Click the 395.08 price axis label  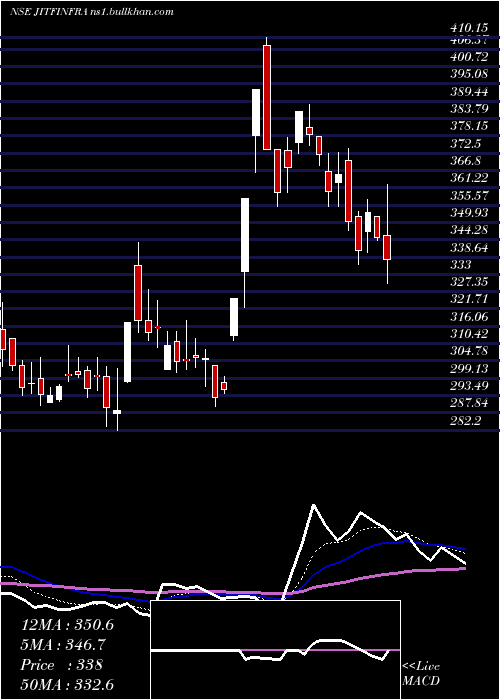pos(469,75)
